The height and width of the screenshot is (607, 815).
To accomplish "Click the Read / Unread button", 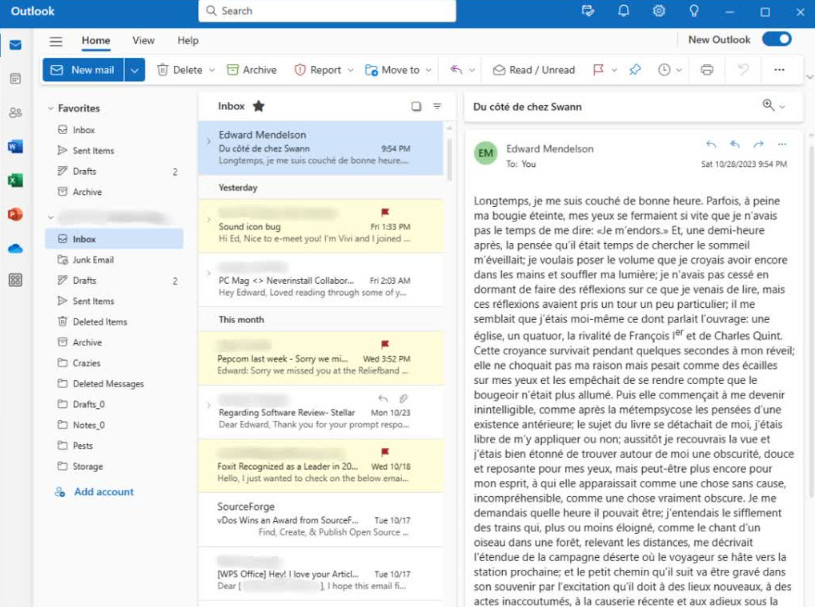I will point(534,70).
